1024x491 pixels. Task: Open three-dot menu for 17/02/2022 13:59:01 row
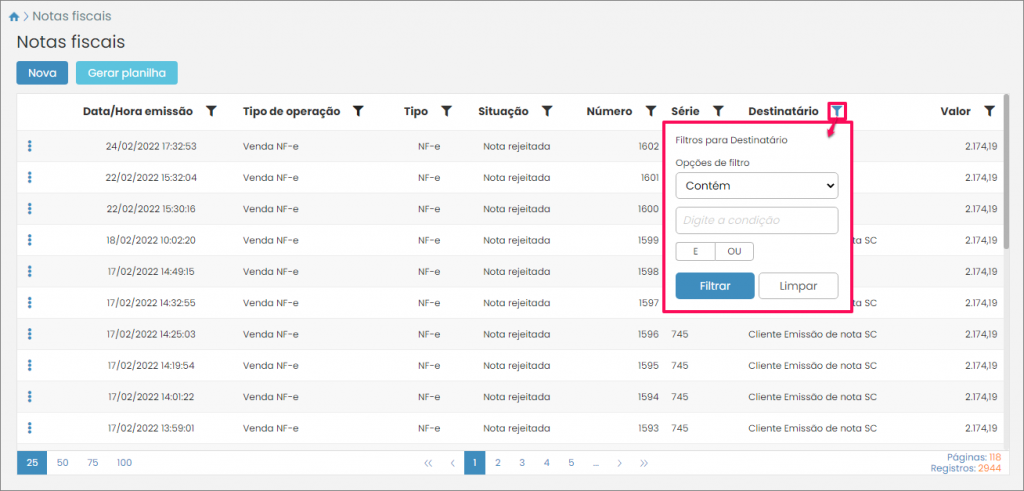coord(30,428)
